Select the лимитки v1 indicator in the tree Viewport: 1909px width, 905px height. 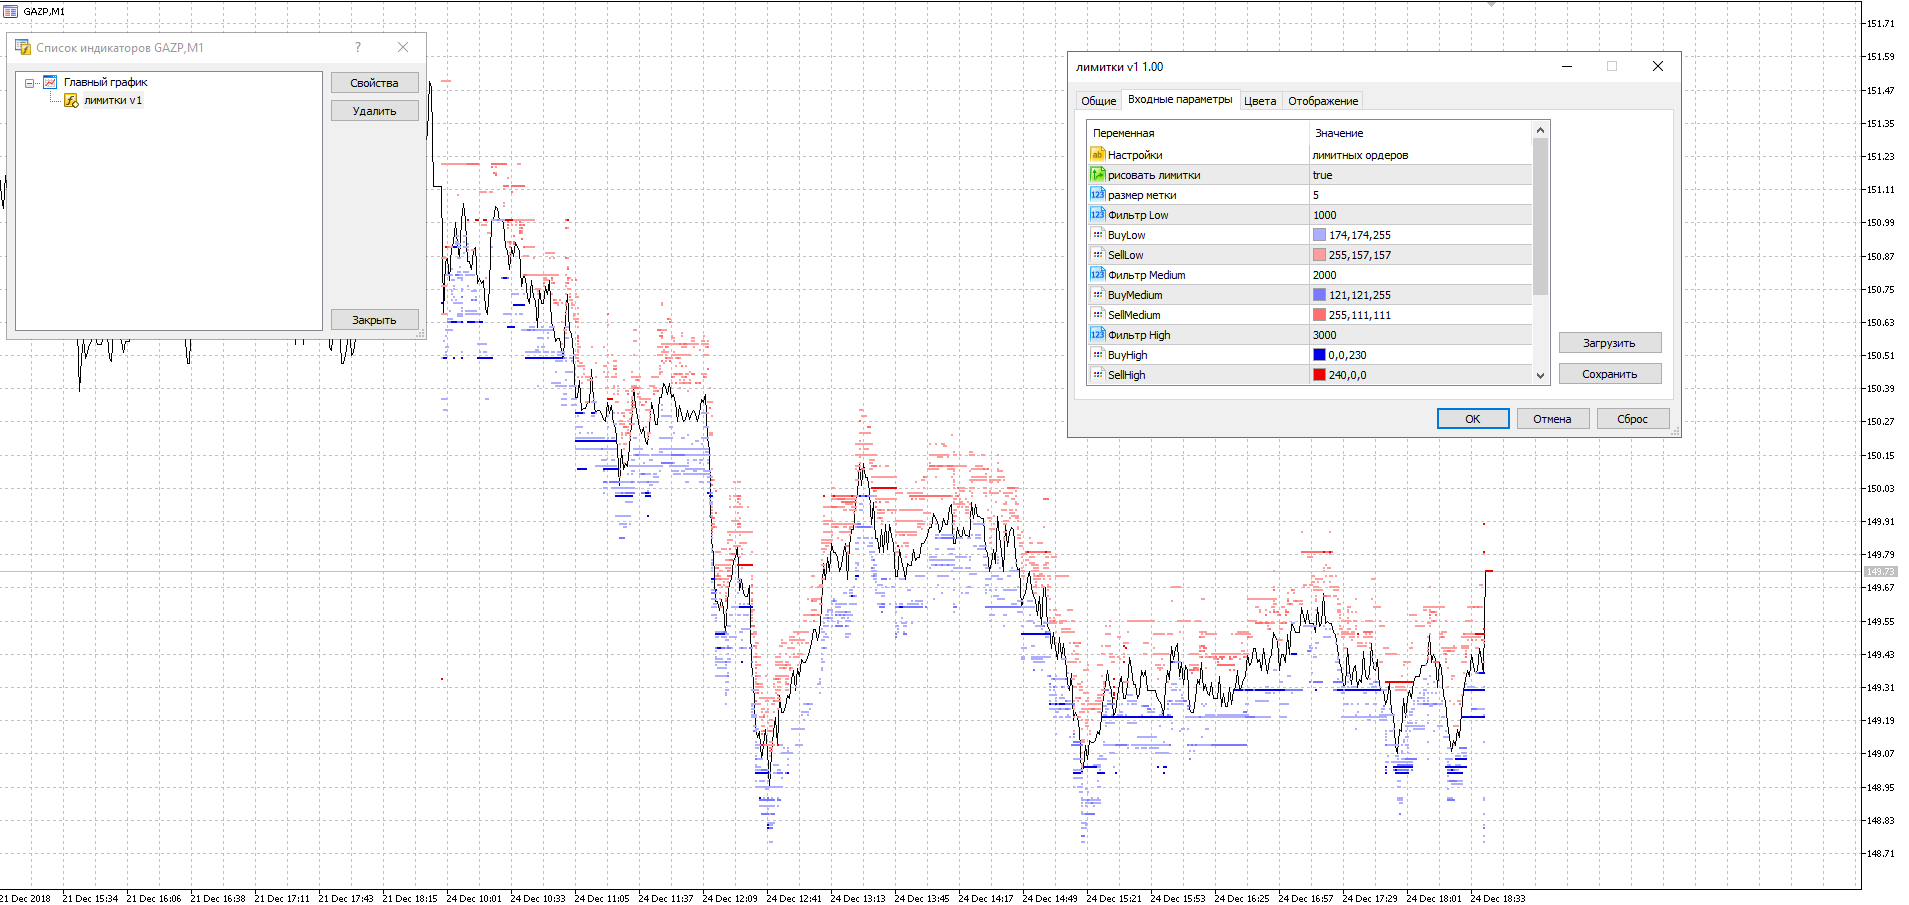coord(113,100)
